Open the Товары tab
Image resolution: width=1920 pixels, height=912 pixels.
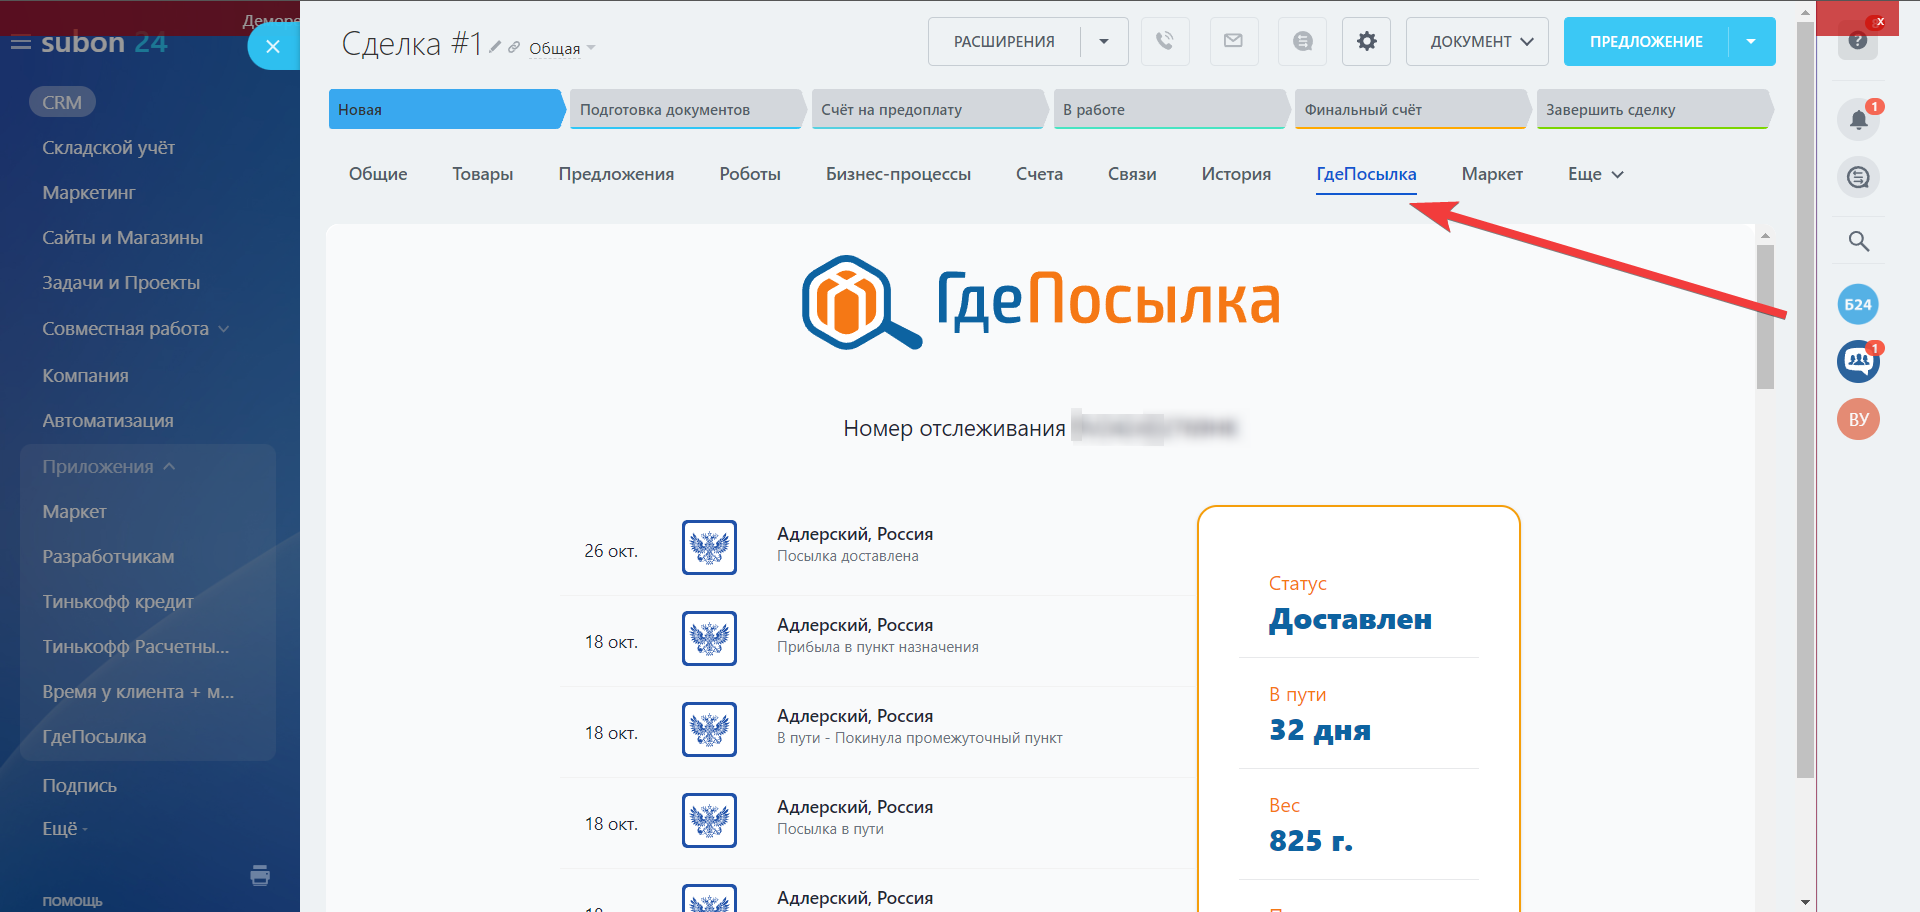tap(483, 174)
